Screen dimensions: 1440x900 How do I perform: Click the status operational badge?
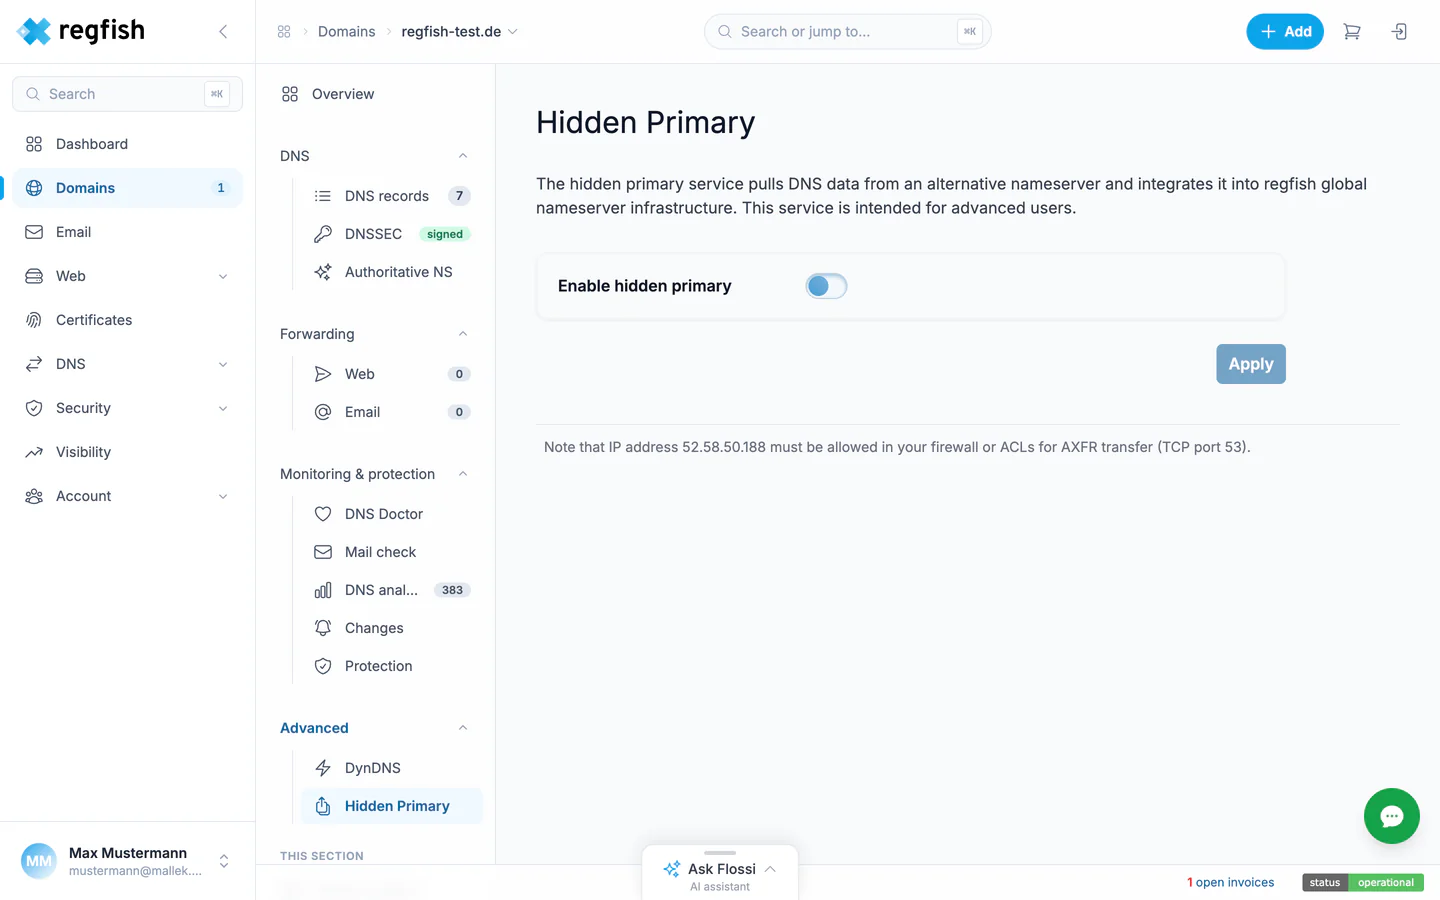point(1363,882)
